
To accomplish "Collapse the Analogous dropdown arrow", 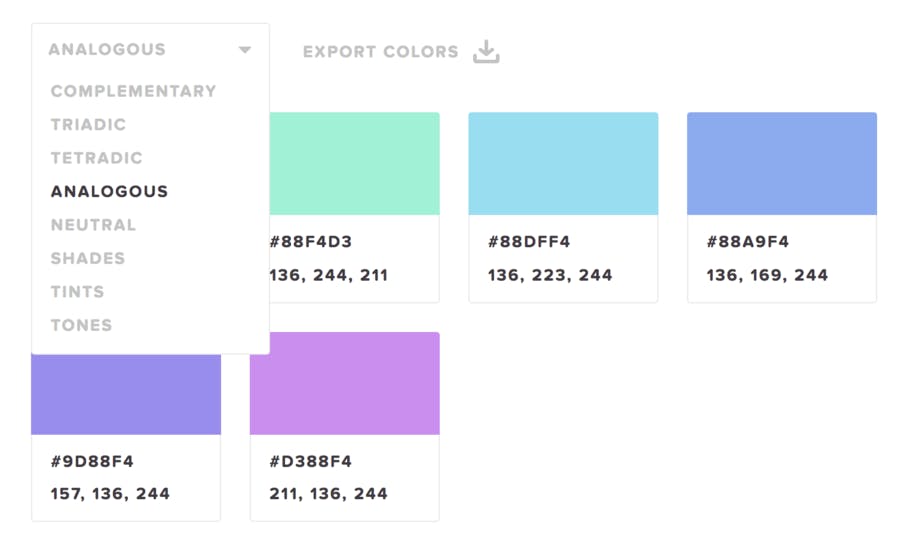I will 245,50.
